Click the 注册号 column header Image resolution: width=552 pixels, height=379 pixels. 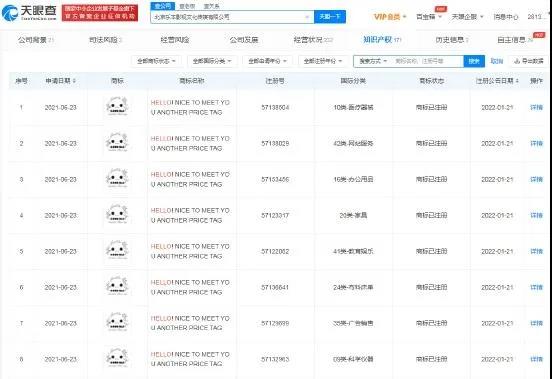coord(275,81)
